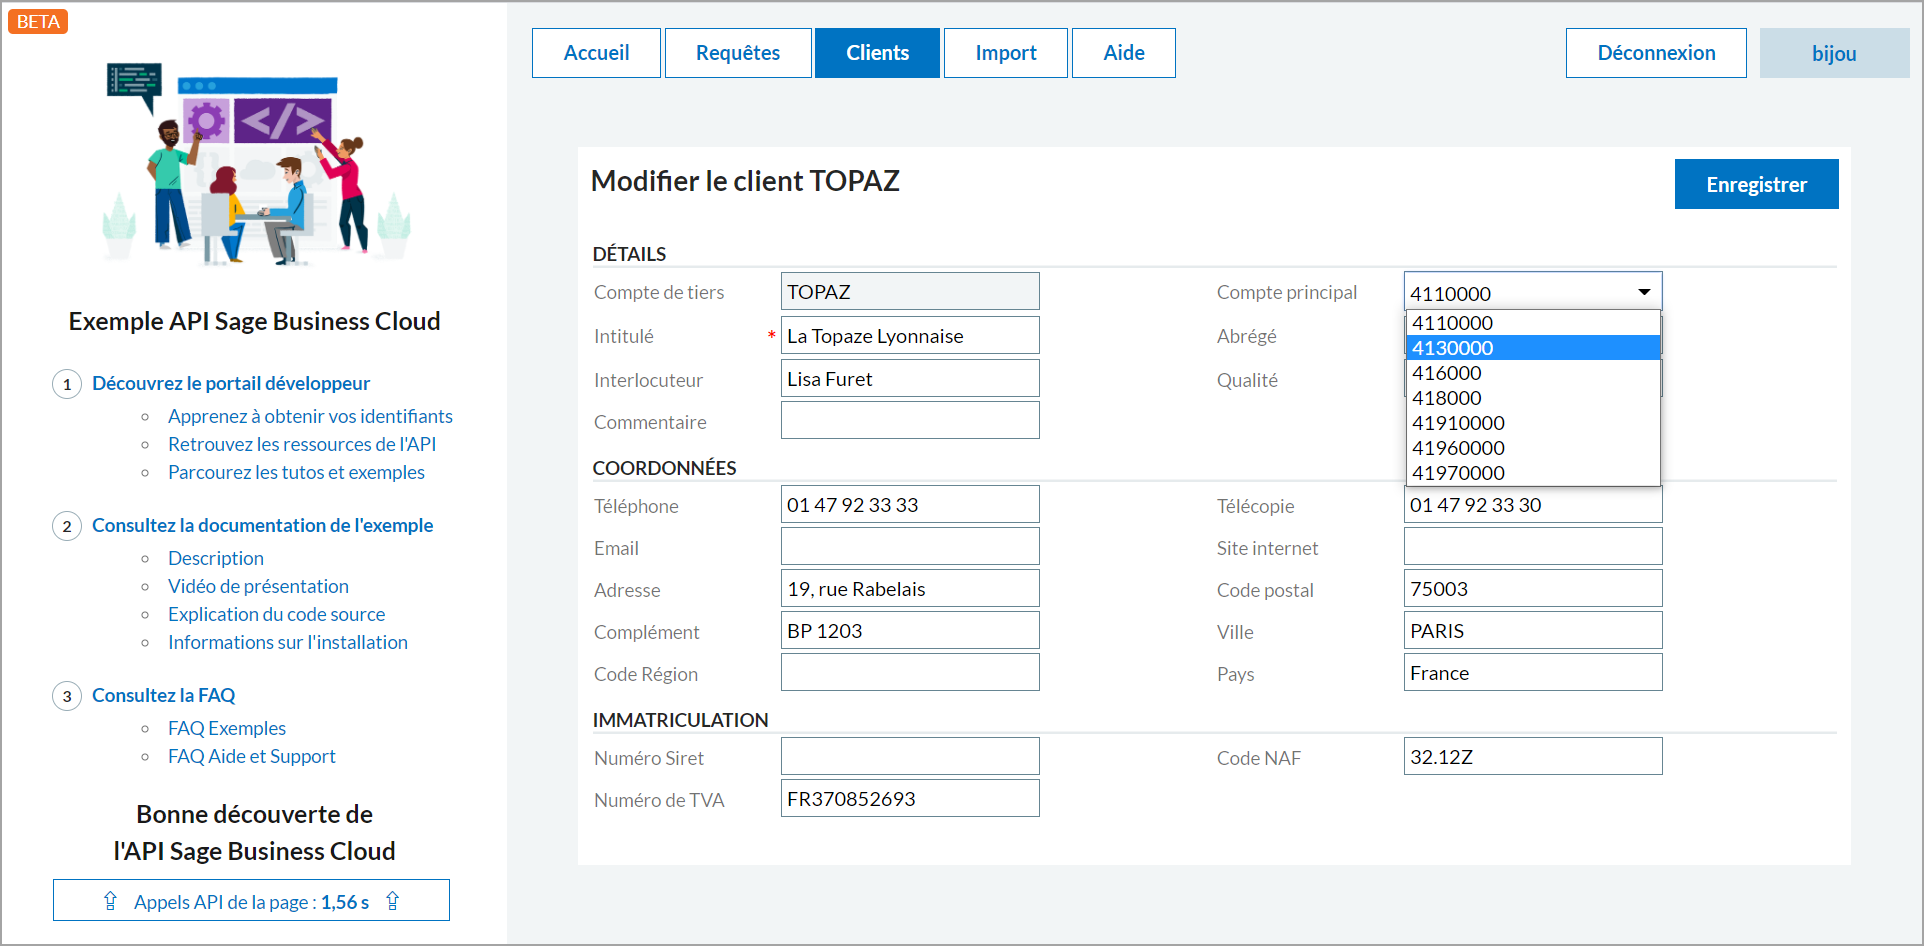The image size is (1924, 946).
Task: Open the Import tab
Action: click(x=1006, y=53)
